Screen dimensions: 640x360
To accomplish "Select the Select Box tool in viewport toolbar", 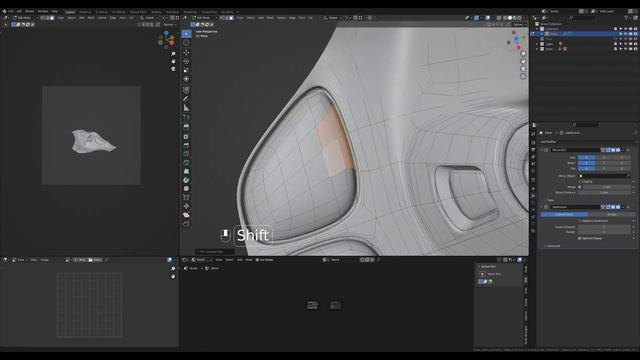I will pyautogui.click(x=186, y=34).
